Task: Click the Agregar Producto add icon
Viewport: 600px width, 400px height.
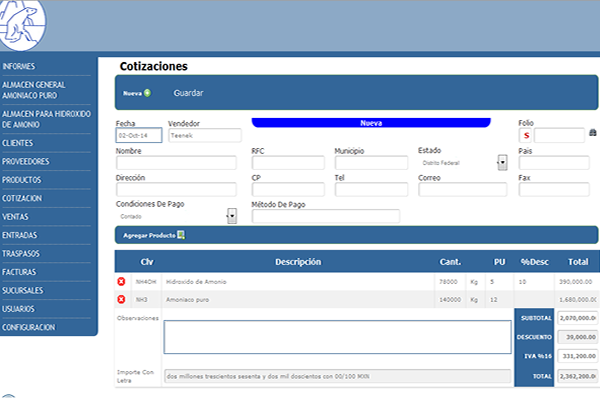Action: click(x=181, y=236)
